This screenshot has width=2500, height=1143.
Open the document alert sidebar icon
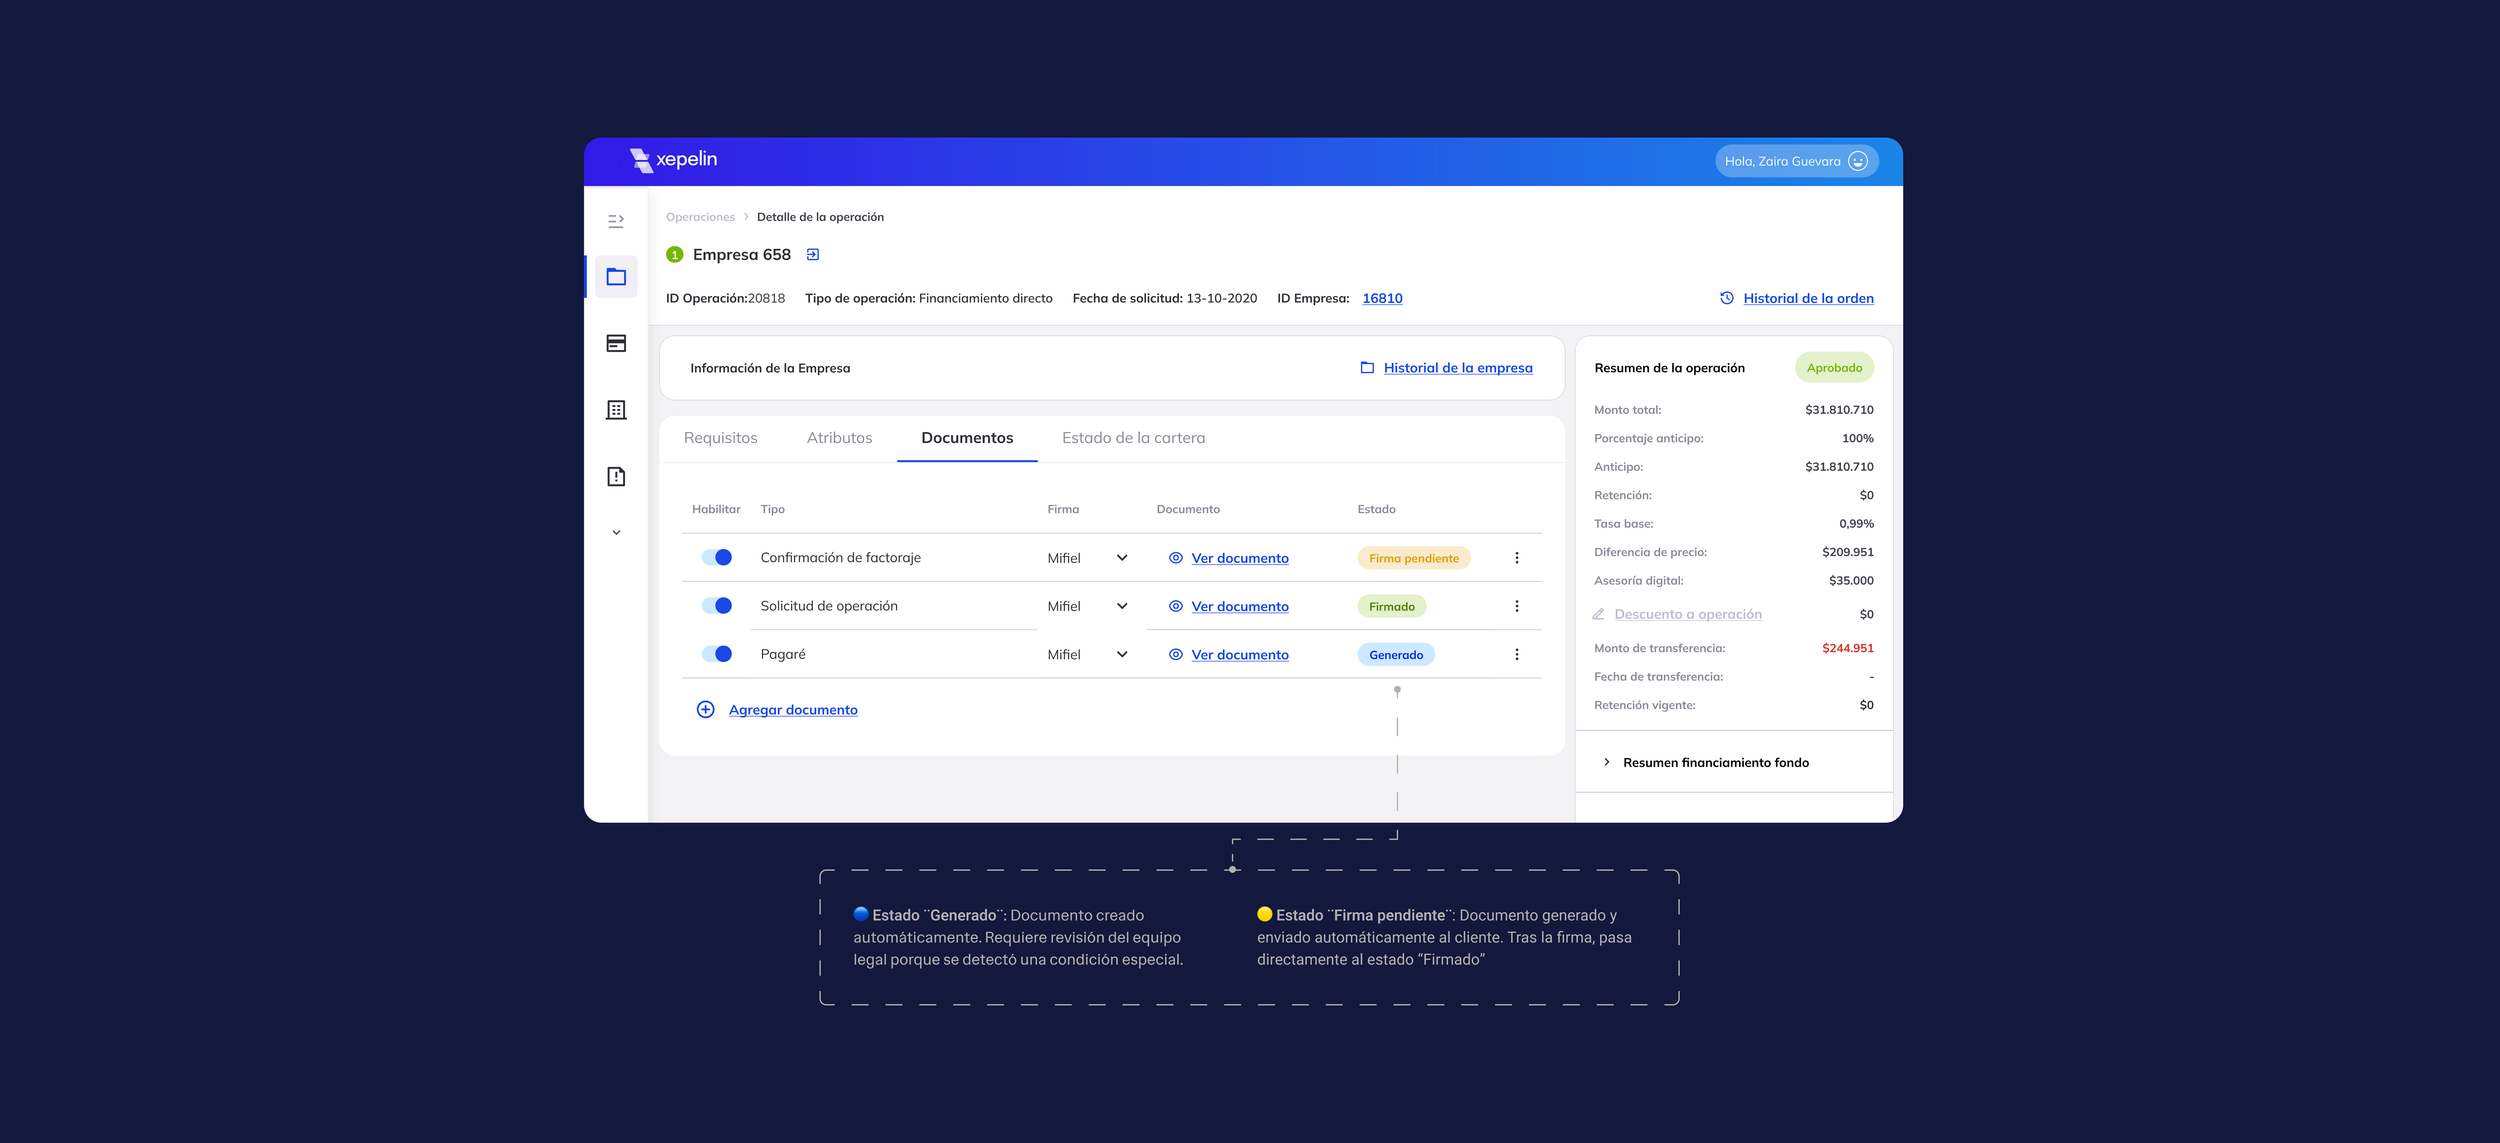[616, 477]
